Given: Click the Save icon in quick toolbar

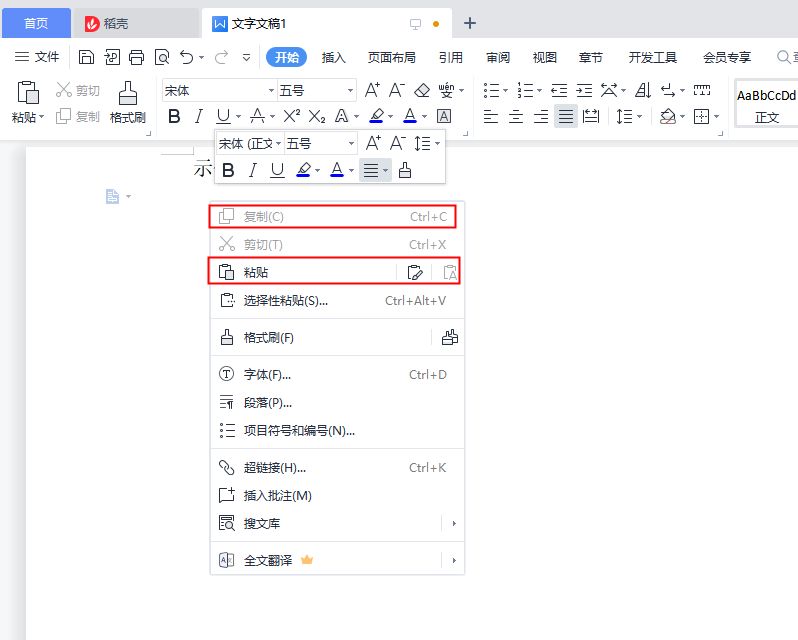Looking at the screenshot, I should (x=86, y=57).
